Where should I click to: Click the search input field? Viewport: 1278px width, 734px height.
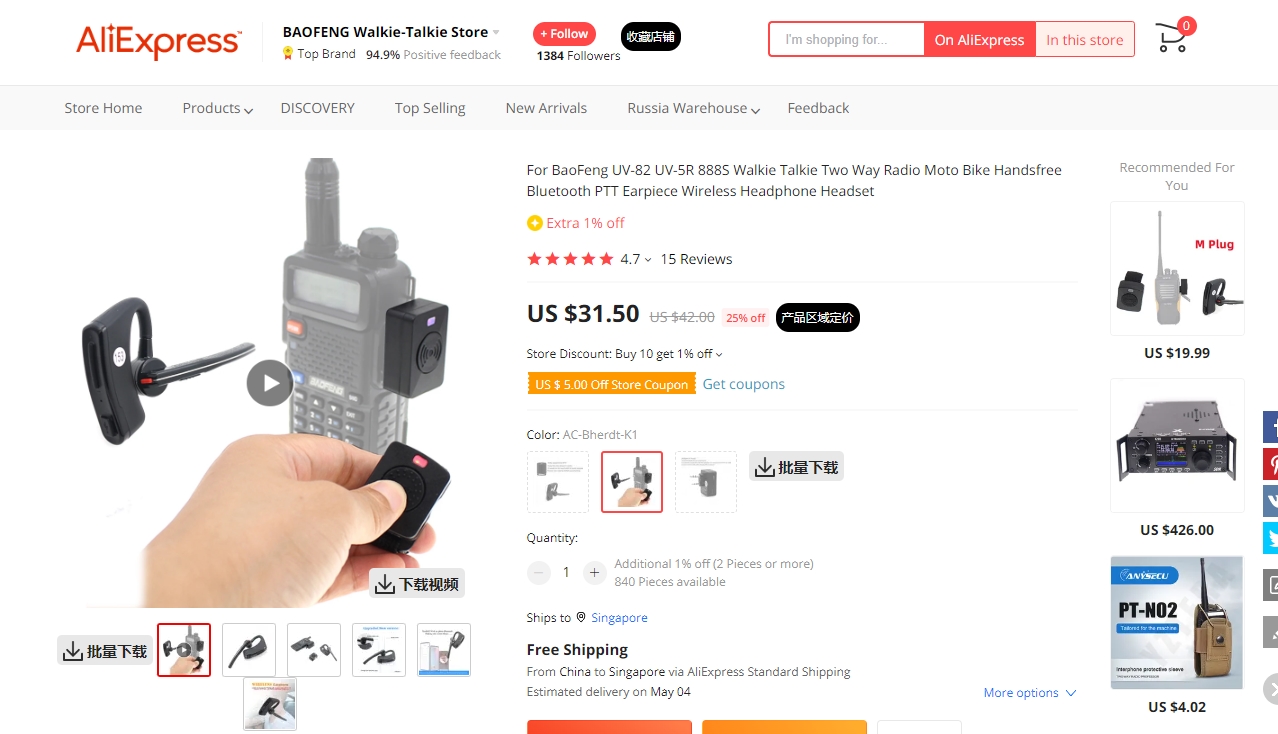click(846, 39)
